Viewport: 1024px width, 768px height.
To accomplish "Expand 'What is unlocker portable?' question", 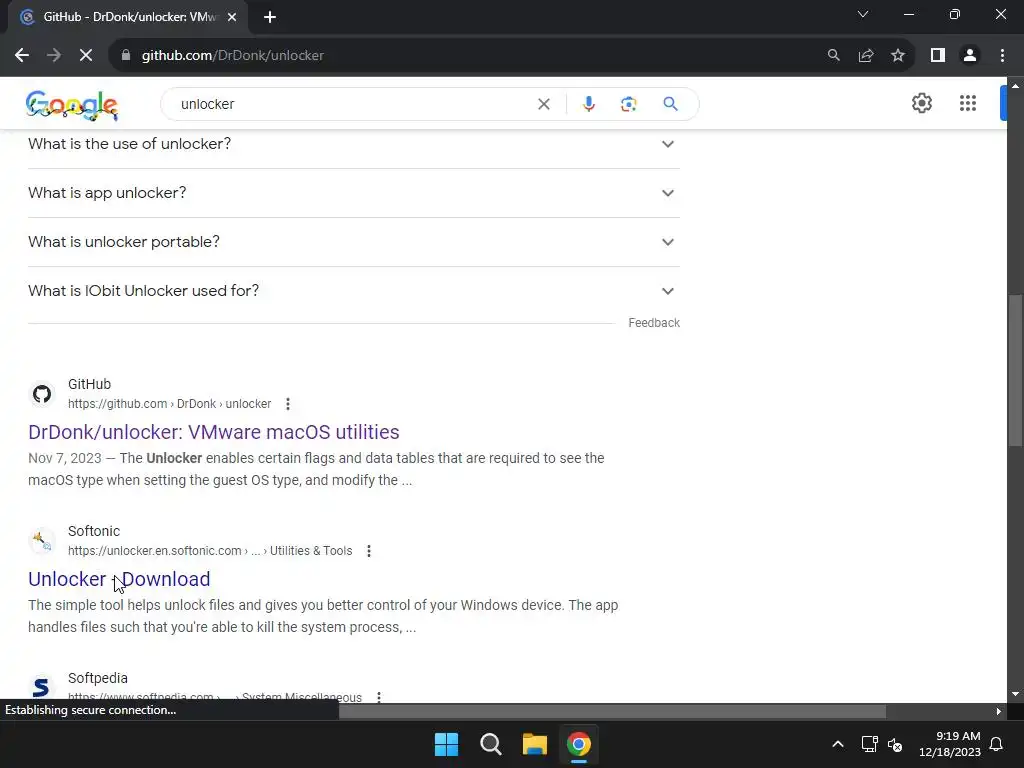I will point(353,242).
